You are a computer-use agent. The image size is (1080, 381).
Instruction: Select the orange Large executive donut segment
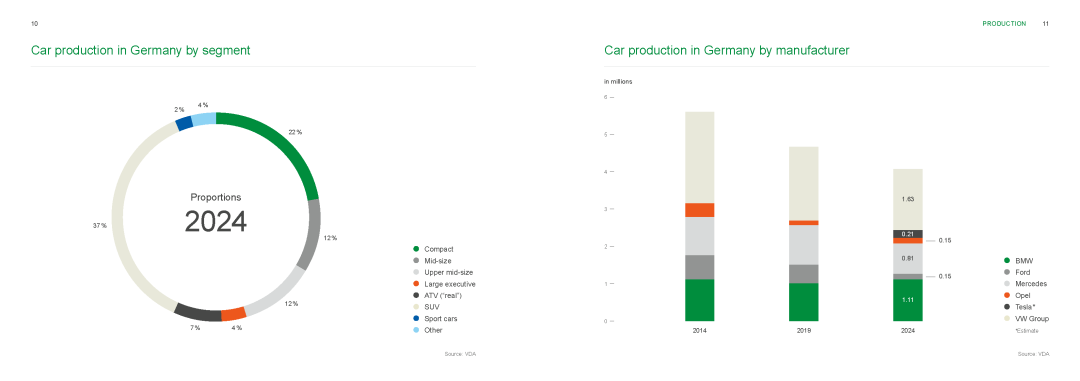(234, 313)
